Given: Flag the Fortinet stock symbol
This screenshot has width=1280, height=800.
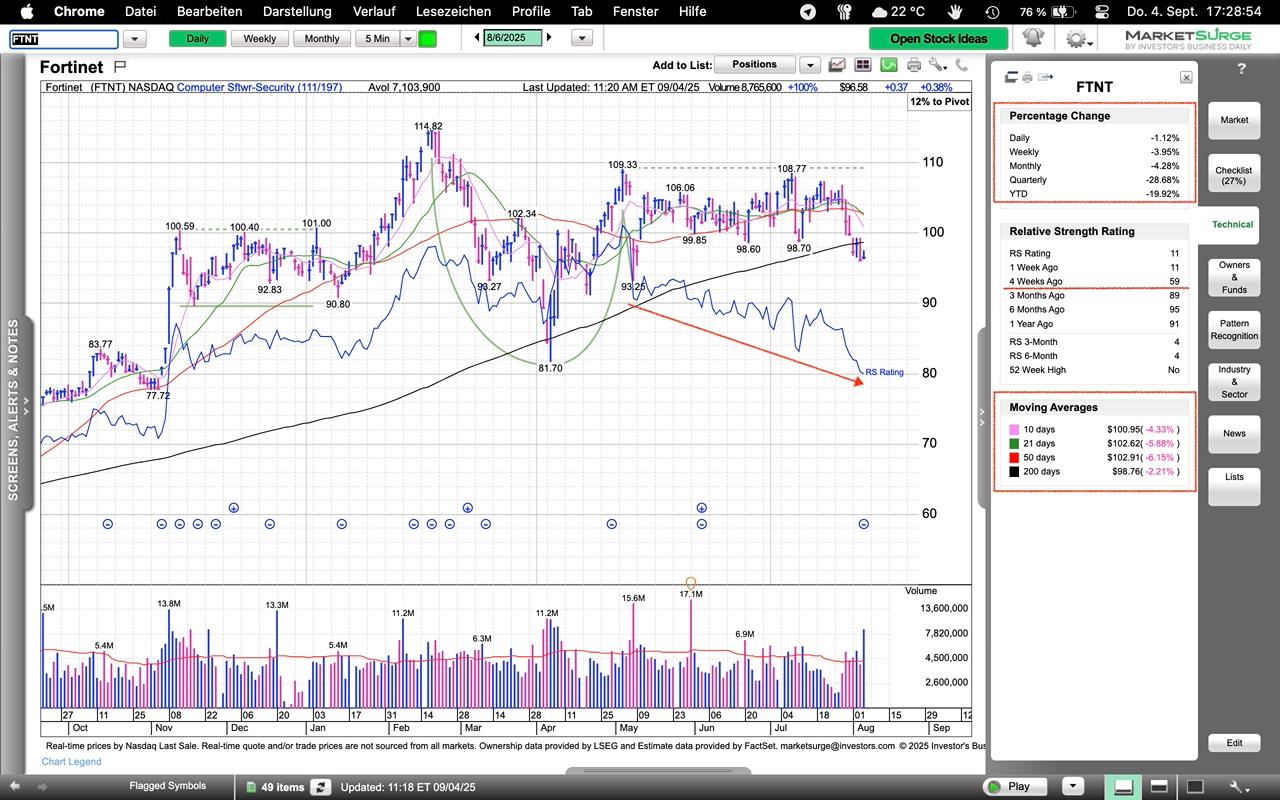Looking at the screenshot, I should [x=120, y=67].
